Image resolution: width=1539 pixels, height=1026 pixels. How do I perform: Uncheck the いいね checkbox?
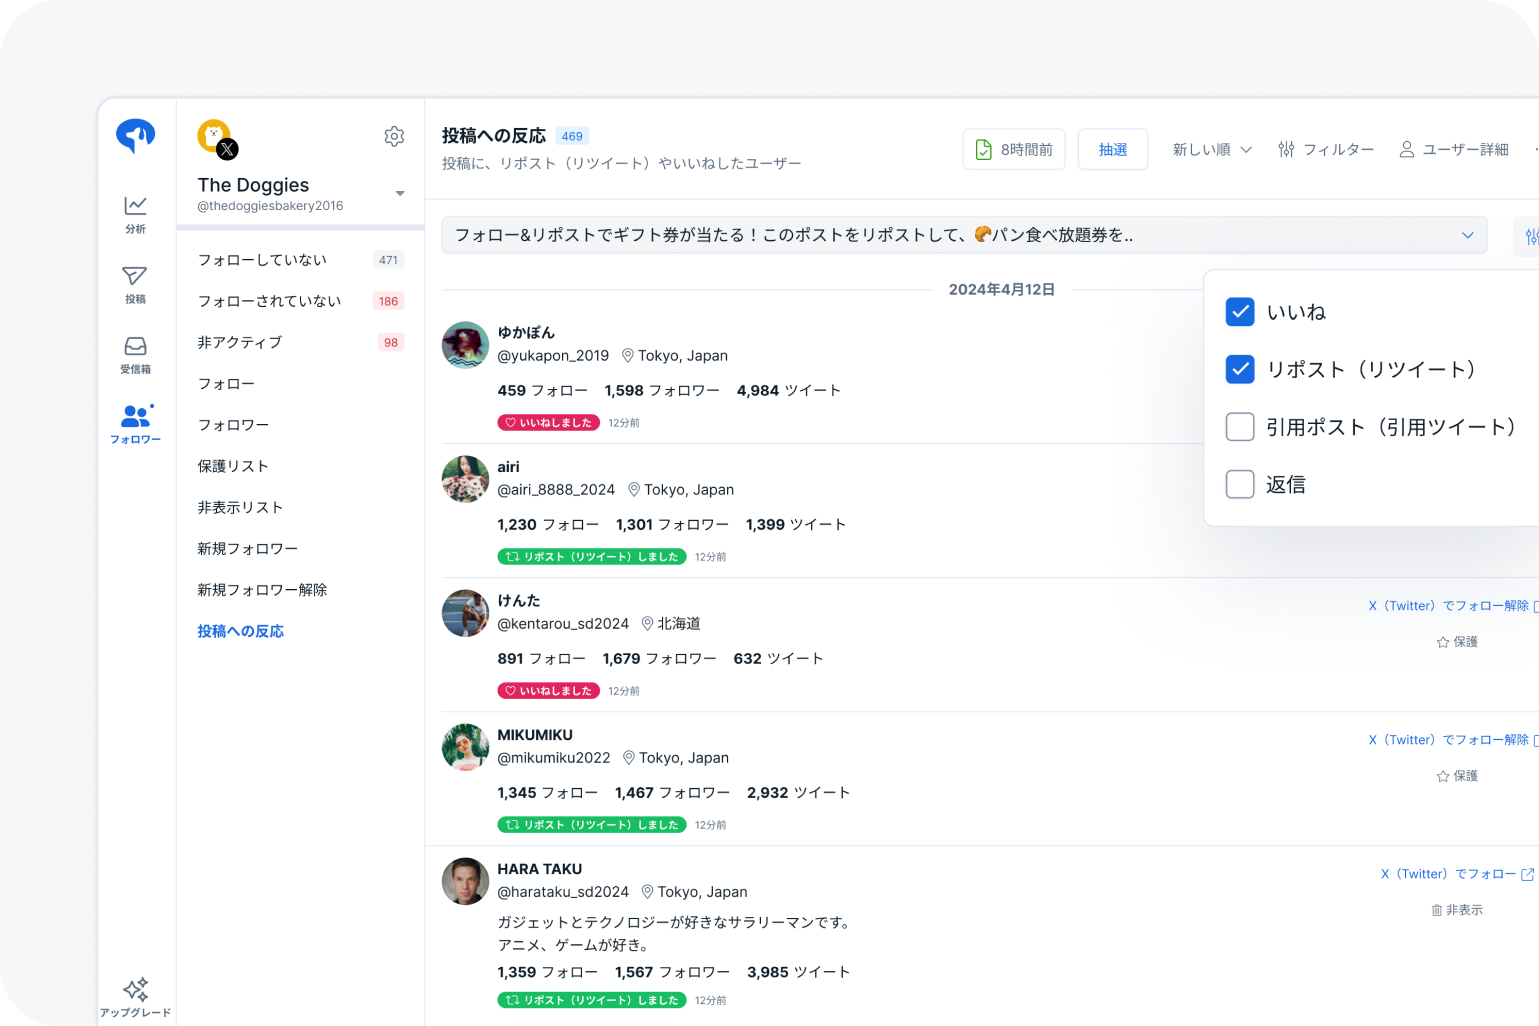tap(1239, 311)
